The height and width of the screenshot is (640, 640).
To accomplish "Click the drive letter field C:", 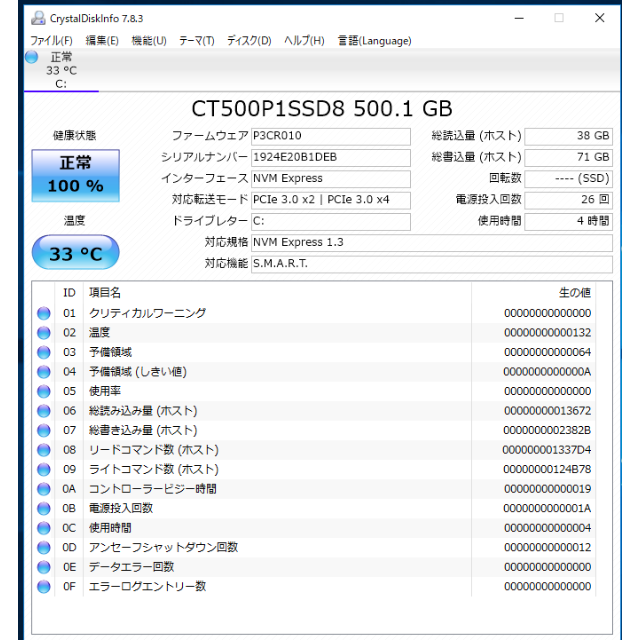I will 331,222.
